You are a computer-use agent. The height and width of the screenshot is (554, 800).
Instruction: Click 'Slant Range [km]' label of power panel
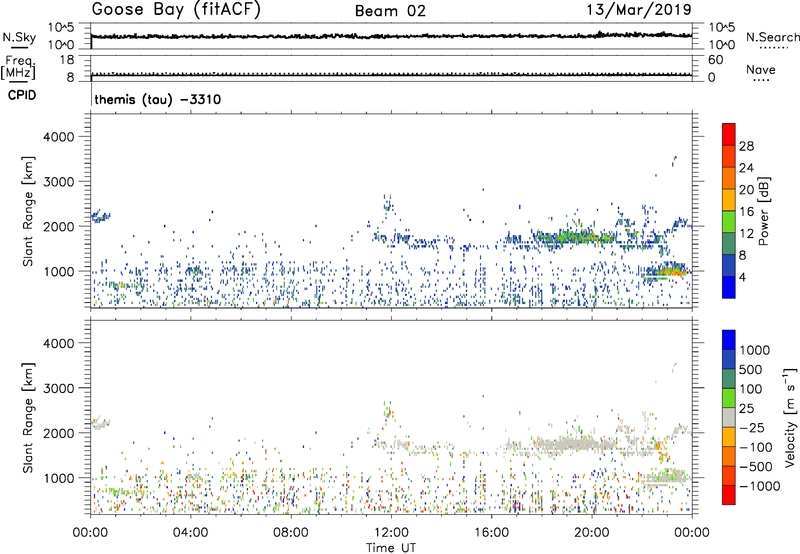pyautogui.click(x=28, y=211)
